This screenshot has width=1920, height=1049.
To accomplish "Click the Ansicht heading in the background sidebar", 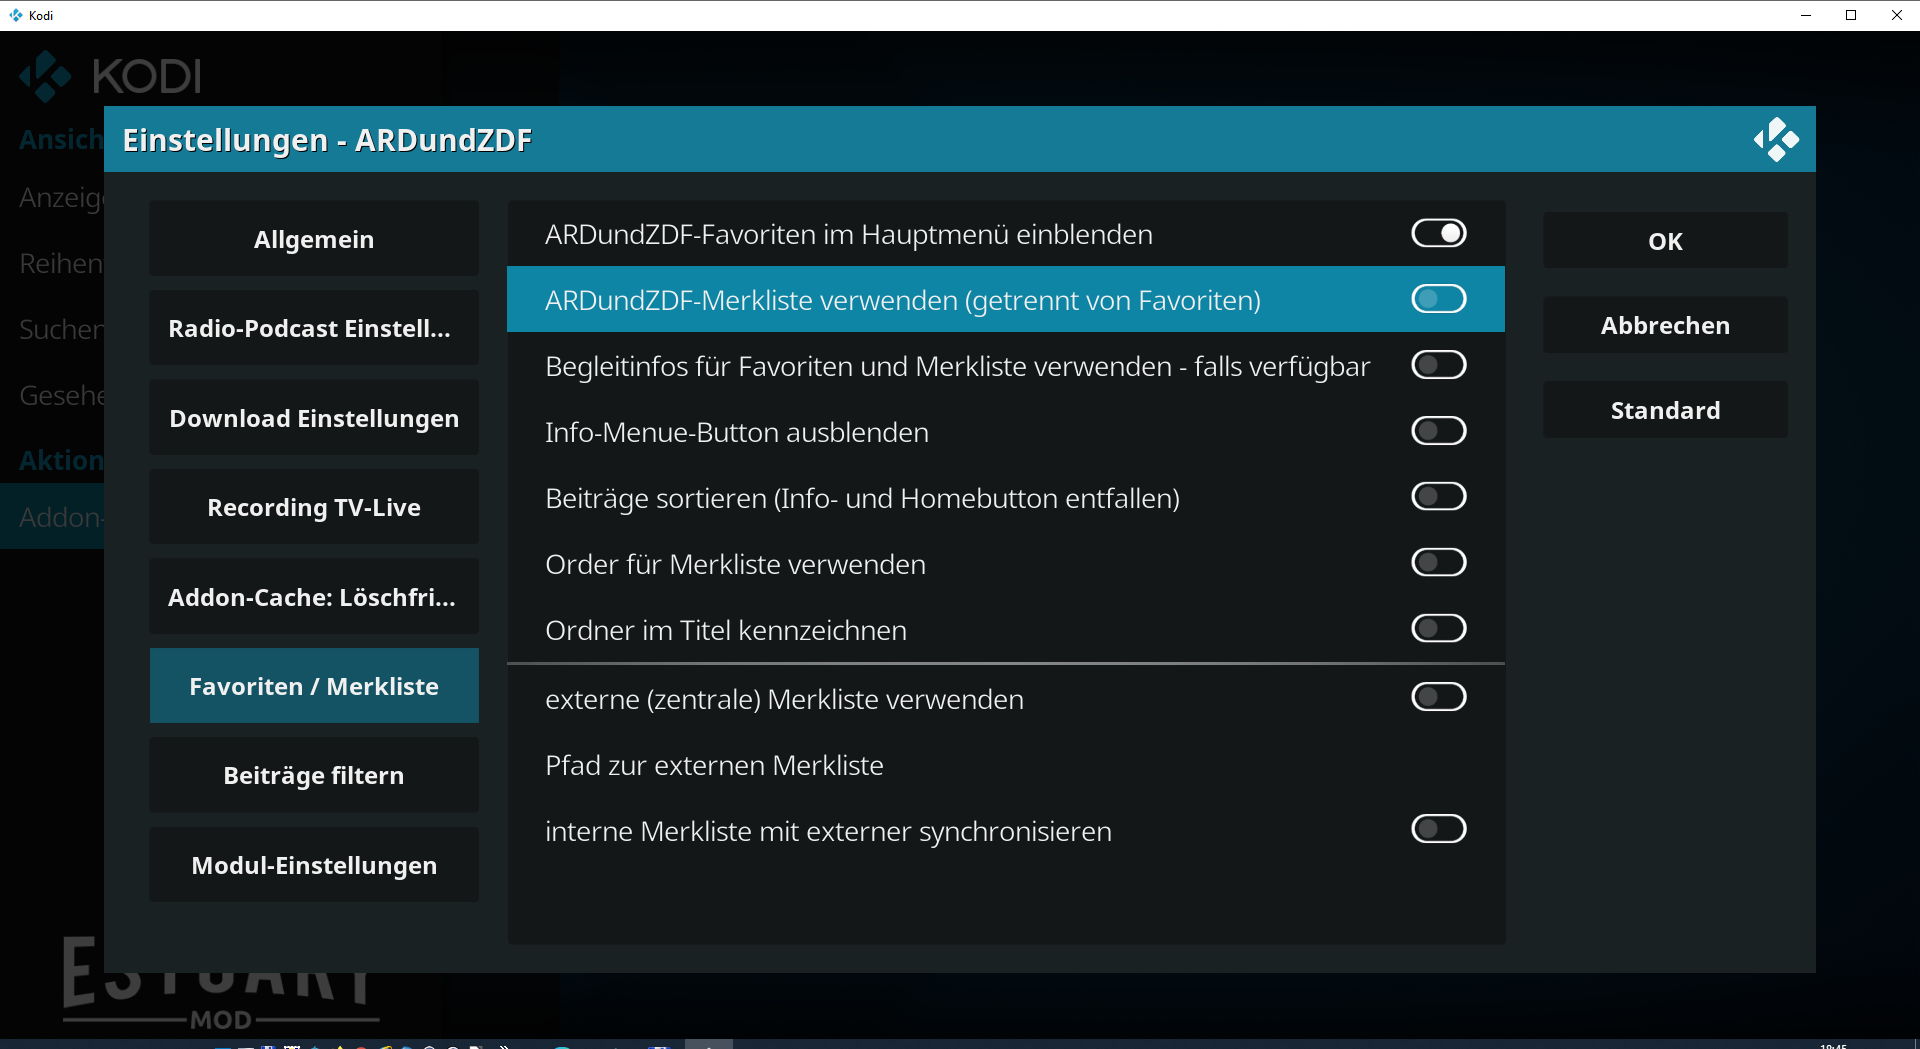I will point(60,139).
